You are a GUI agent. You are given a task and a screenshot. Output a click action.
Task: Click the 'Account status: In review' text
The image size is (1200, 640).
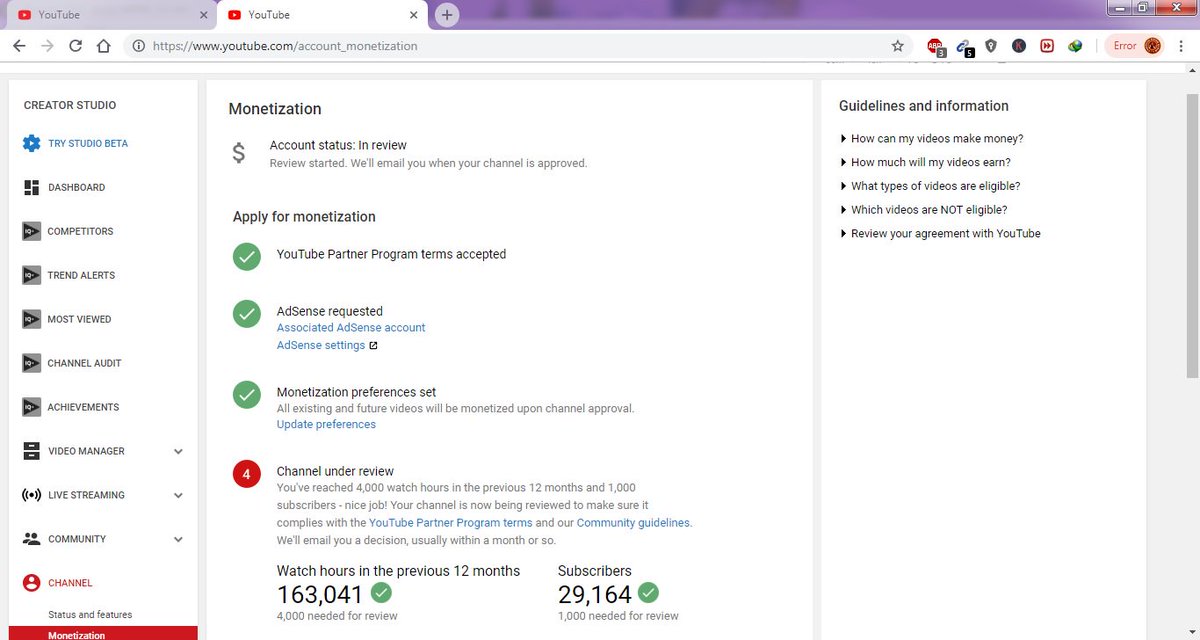[x=338, y=145]
